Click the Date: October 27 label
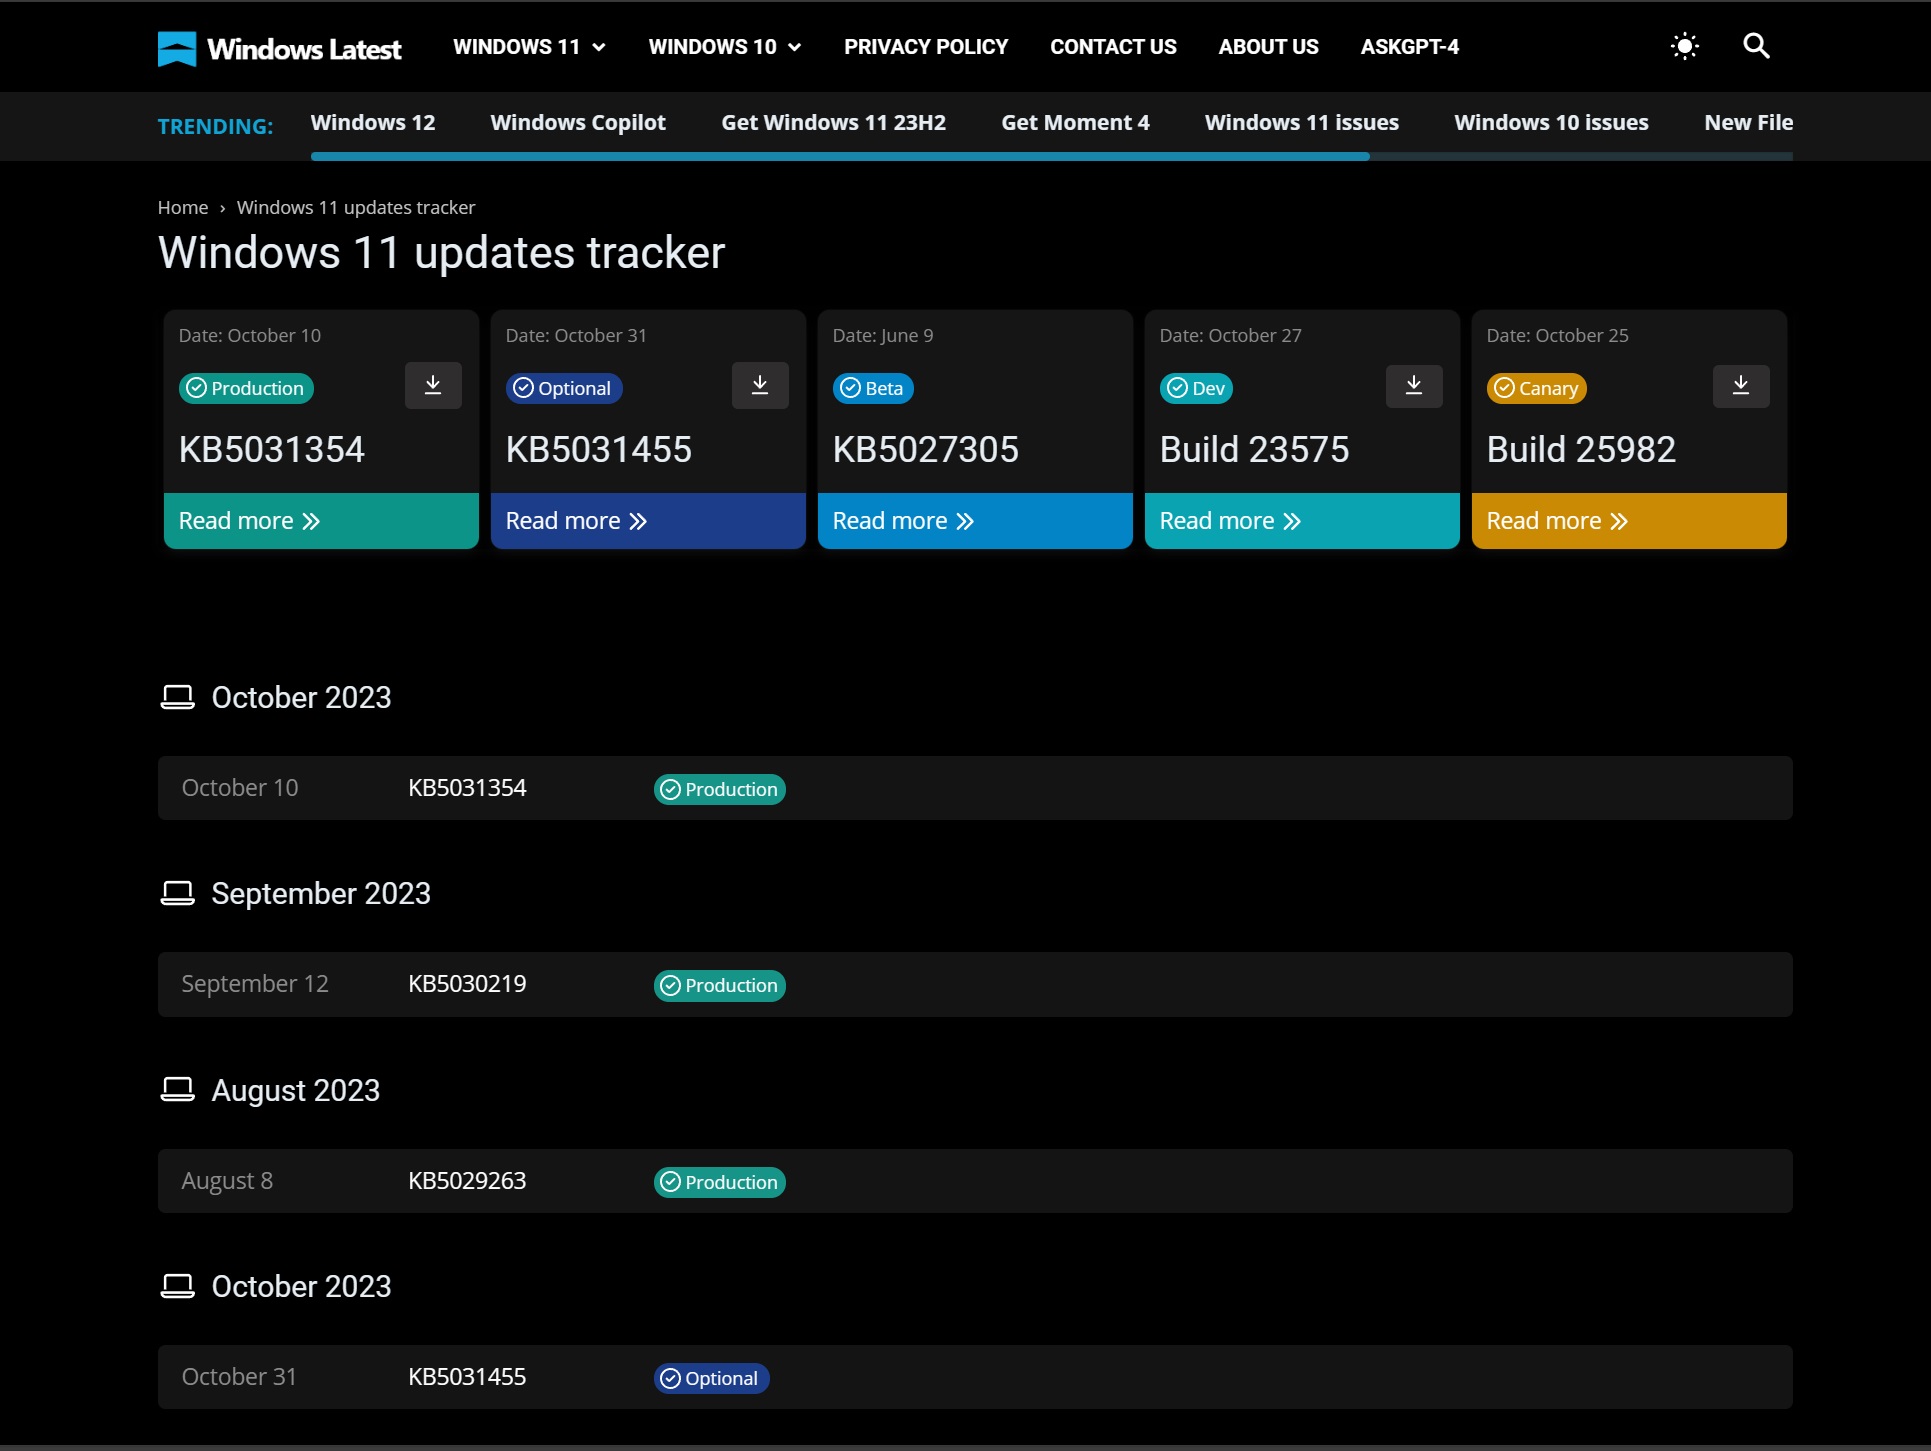Viewport: 1931px width, 1451px height. 1231,336
